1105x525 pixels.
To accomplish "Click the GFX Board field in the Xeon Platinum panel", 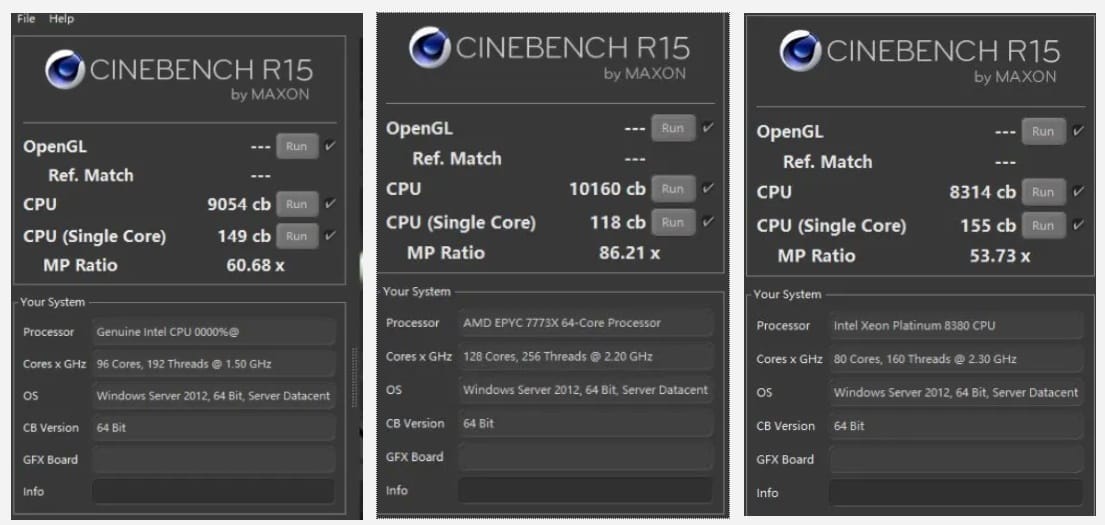I will click(955, 459).
